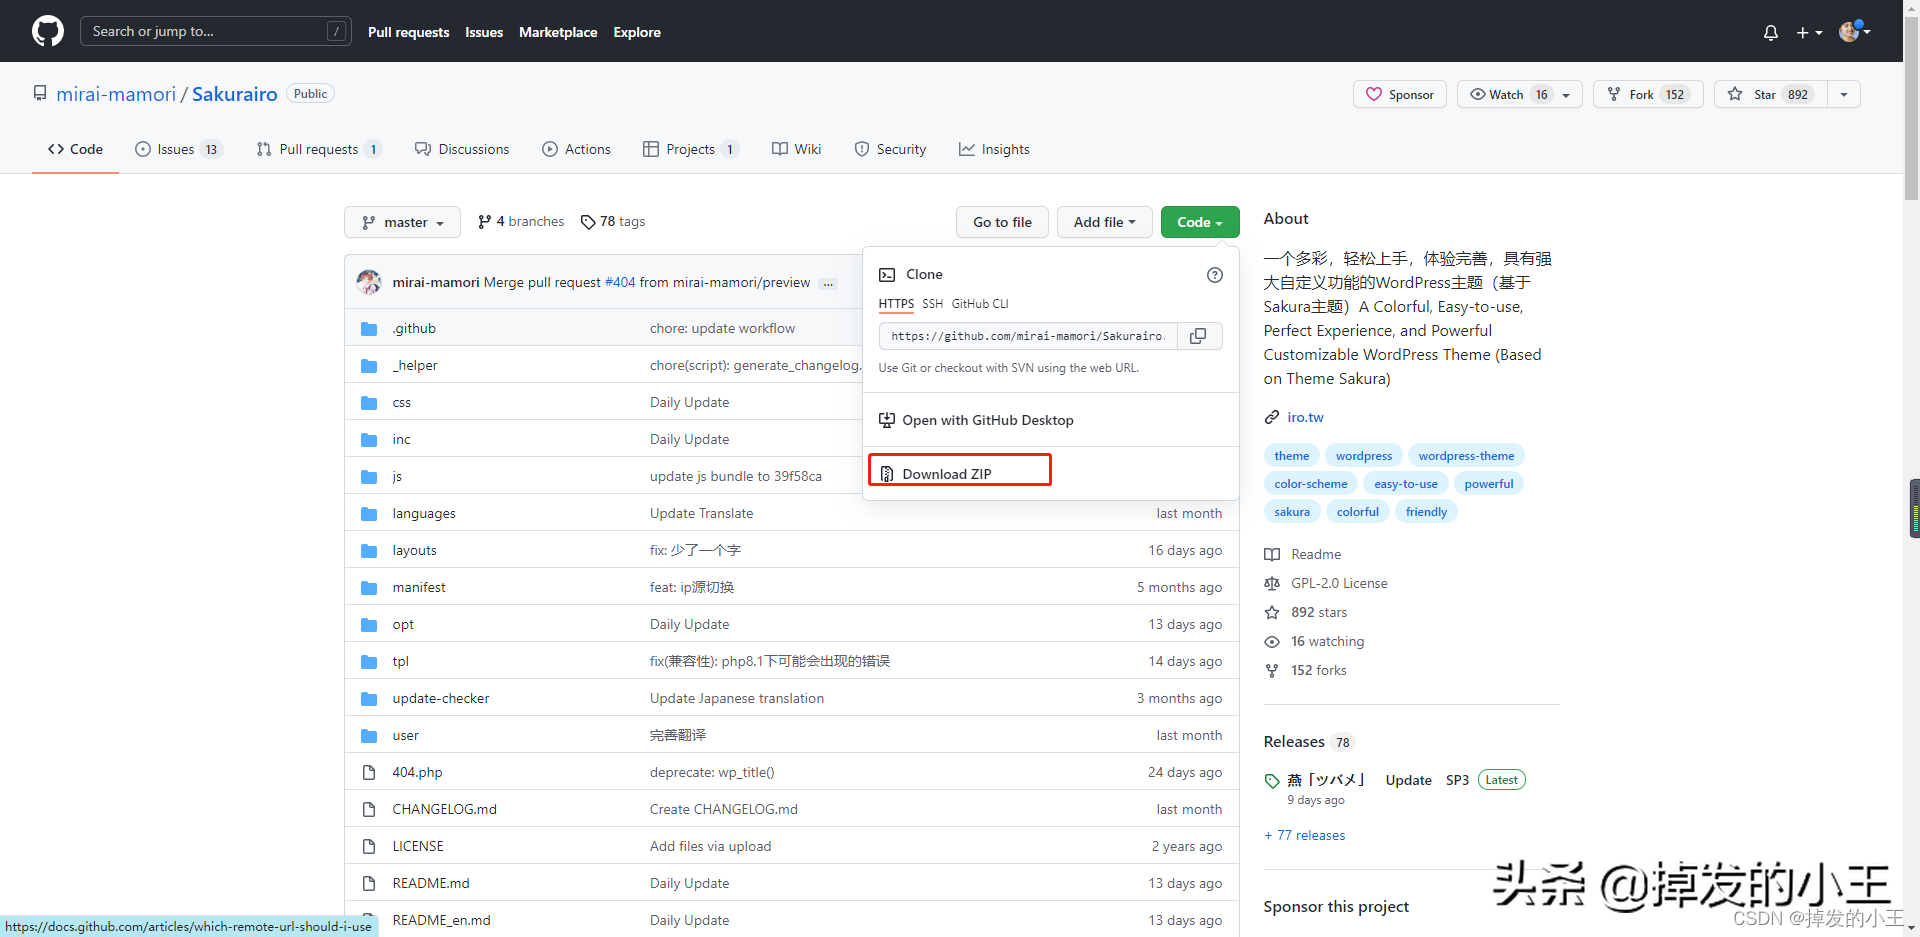
Task: Focus the Search or jump to field
Action: click(x=215, y=31)
